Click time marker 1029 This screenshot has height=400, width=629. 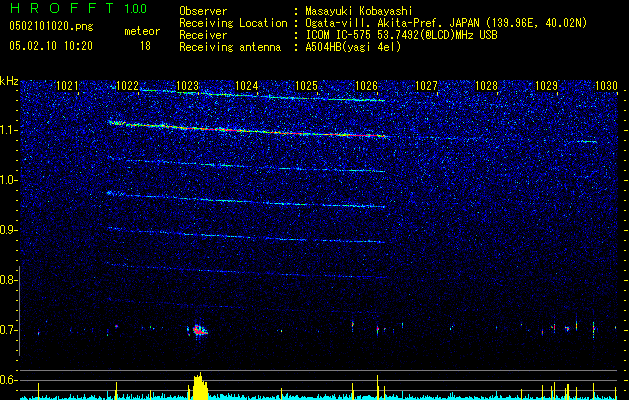(x=546, y=86)
